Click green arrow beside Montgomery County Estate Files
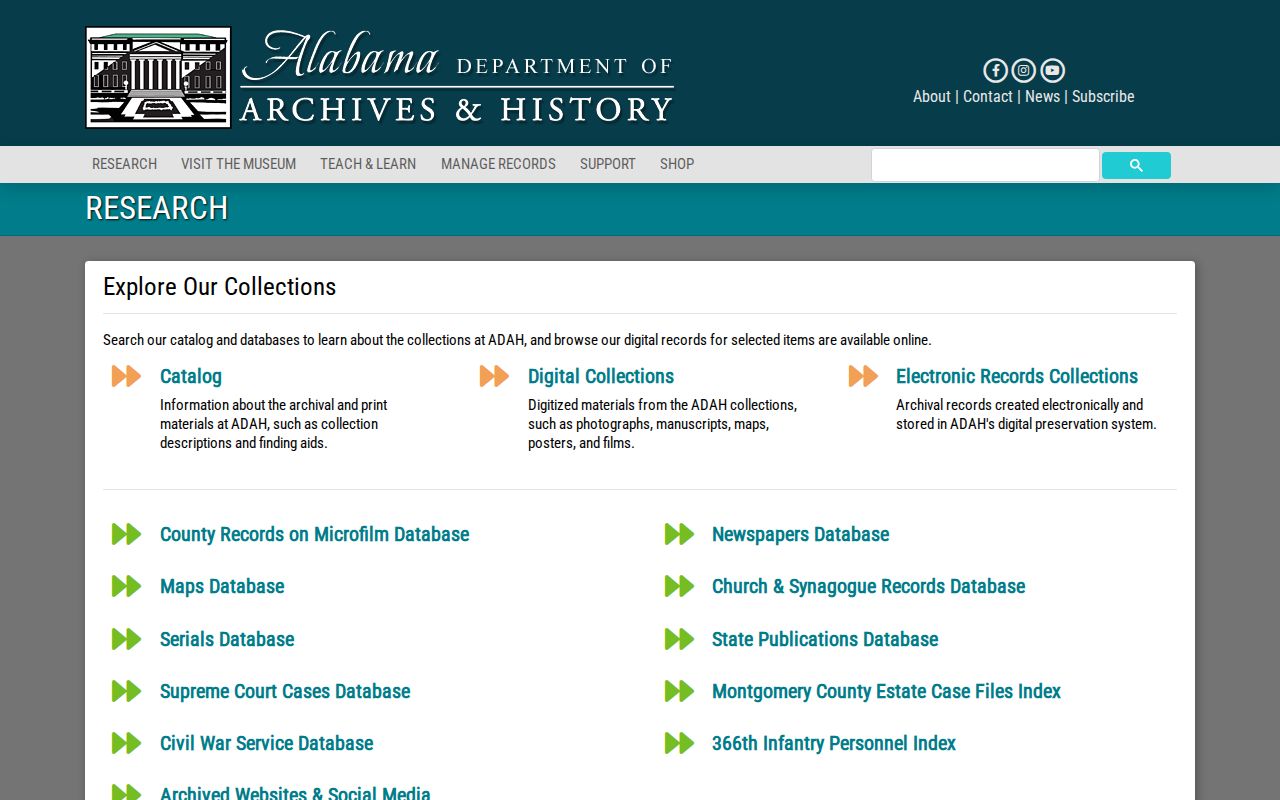The width and height of the screenshot is (1280, 800). 679,691
